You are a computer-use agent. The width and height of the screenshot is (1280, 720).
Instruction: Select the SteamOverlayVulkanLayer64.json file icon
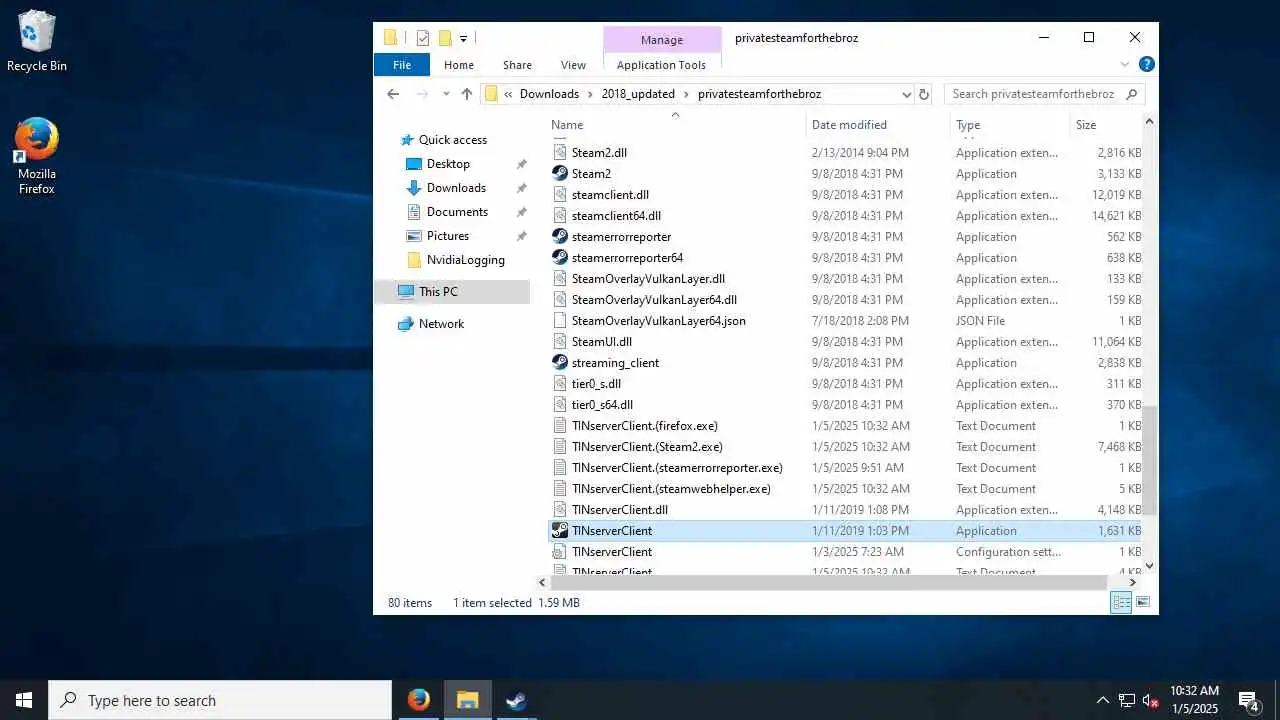(x=560, y=321)
